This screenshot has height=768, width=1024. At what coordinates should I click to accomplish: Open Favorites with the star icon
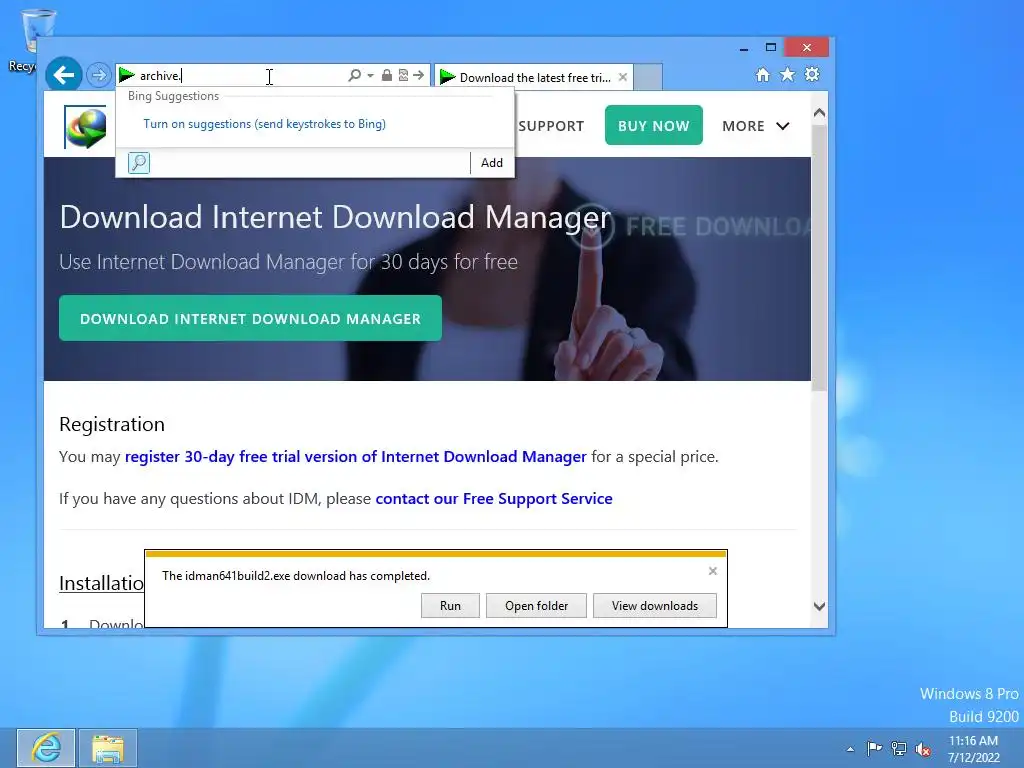788,74
